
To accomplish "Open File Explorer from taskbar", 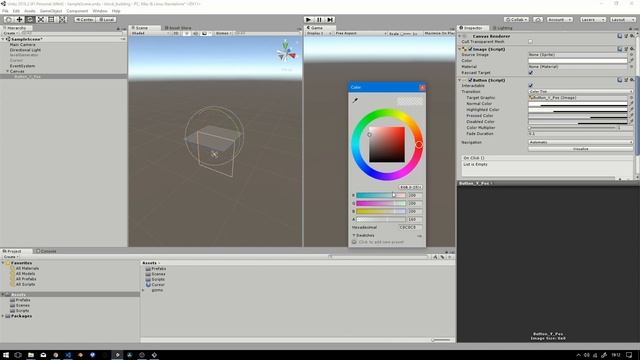I will (31, 355).
